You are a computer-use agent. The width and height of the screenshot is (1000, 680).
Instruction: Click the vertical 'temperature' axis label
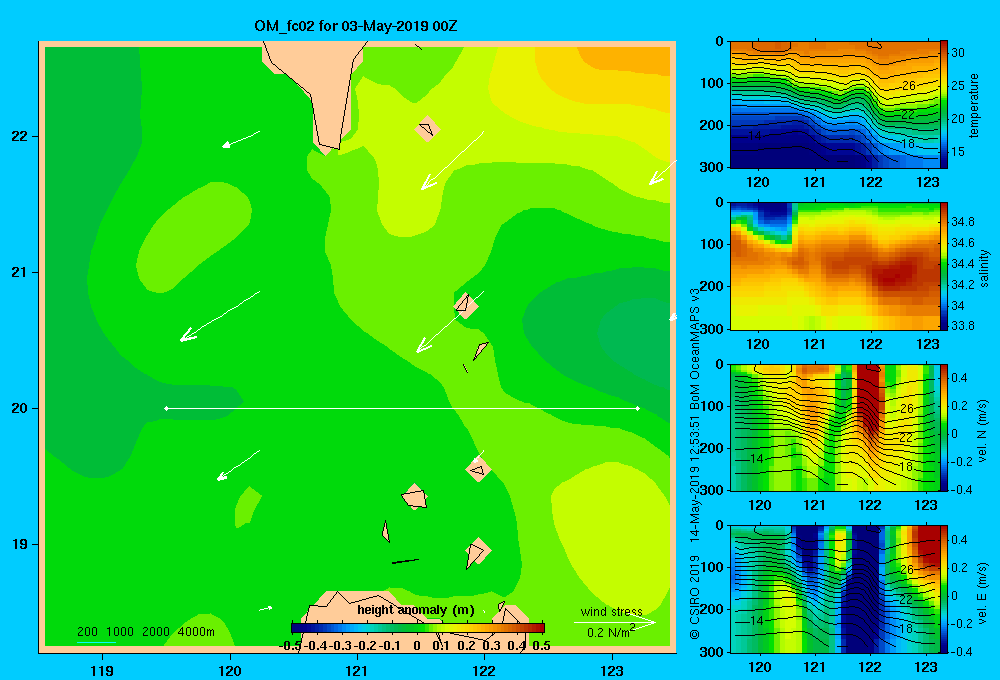point(974,105)
